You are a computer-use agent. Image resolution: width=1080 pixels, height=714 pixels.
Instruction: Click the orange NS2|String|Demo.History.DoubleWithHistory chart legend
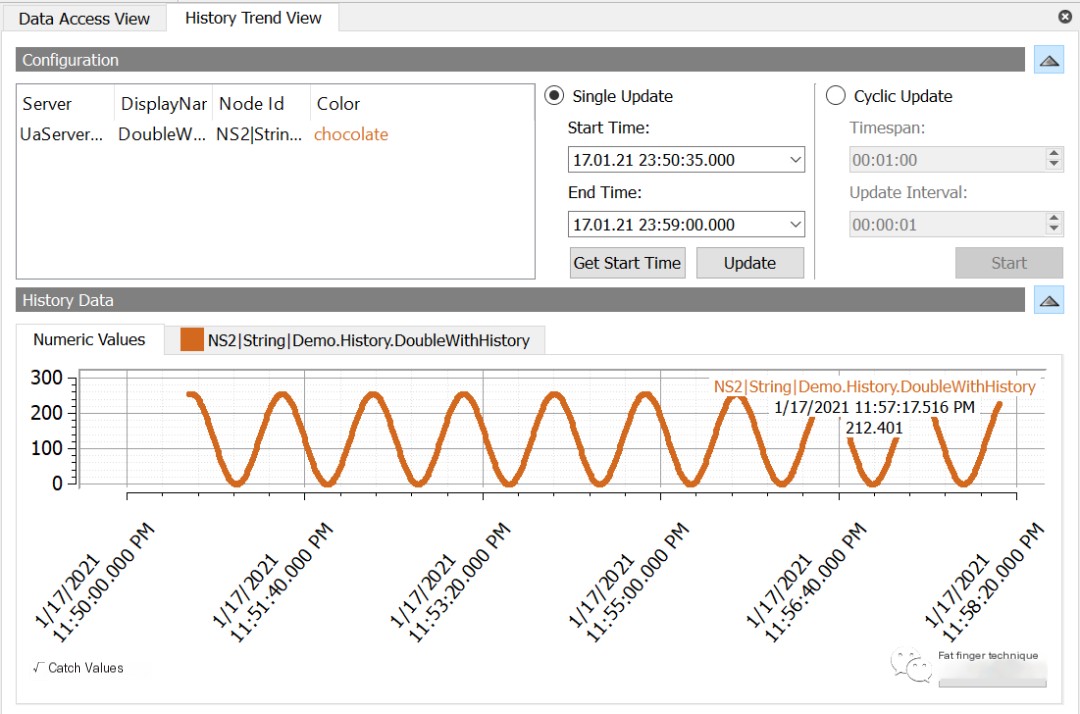click(x=875, y=386)
